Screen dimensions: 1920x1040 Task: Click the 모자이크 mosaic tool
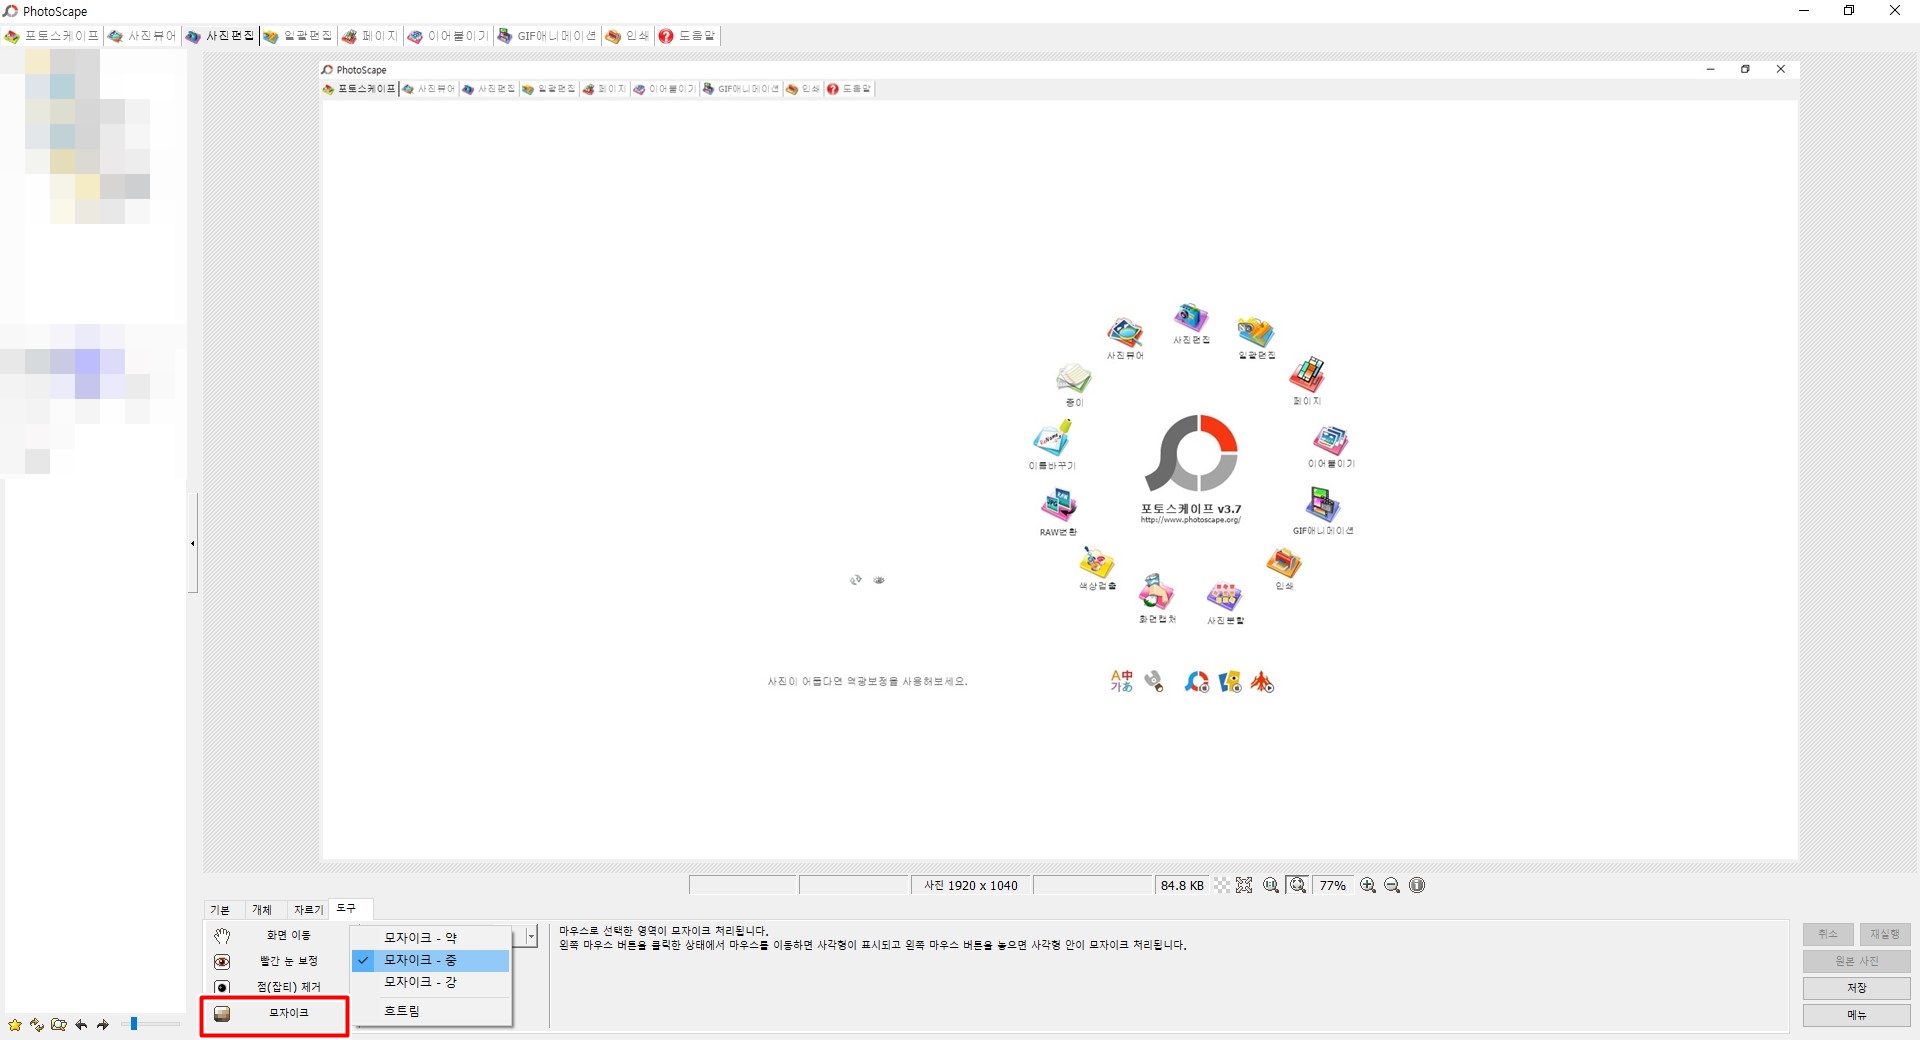tap(276, 1013)
